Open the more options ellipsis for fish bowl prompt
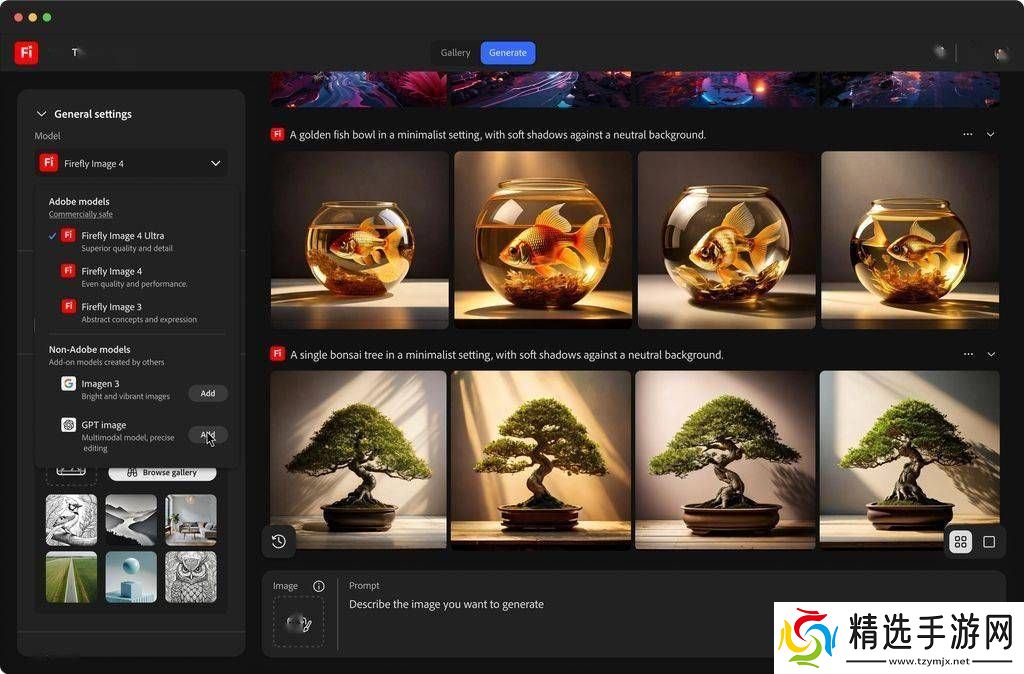 pyautogui.click(x=967, y=134)
